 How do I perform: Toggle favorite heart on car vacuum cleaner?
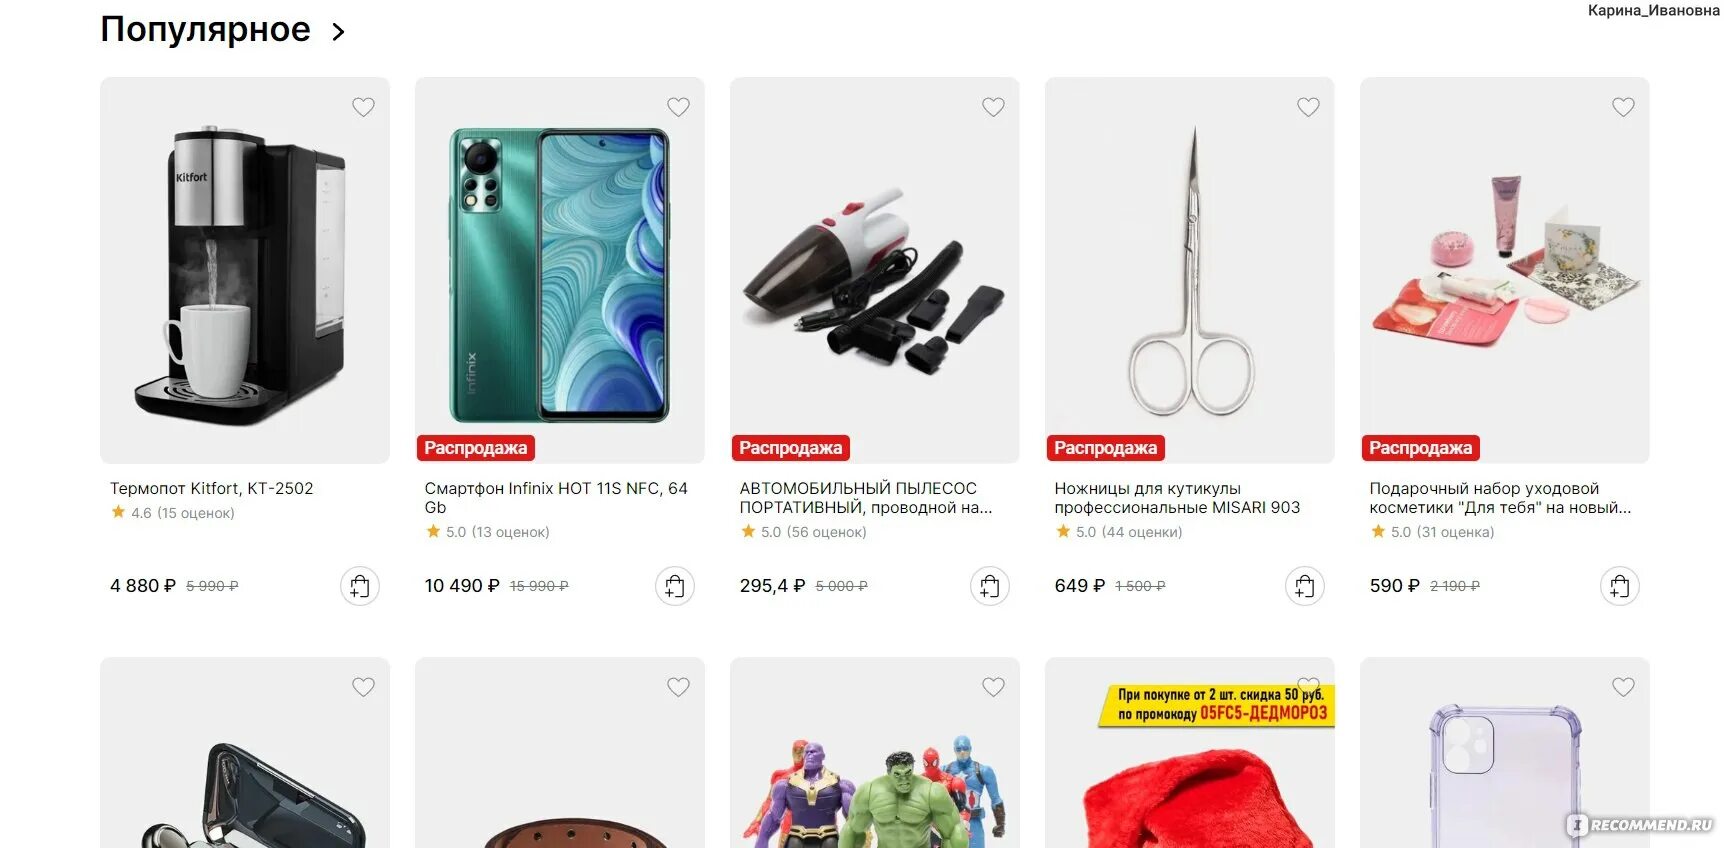point(993,107)
